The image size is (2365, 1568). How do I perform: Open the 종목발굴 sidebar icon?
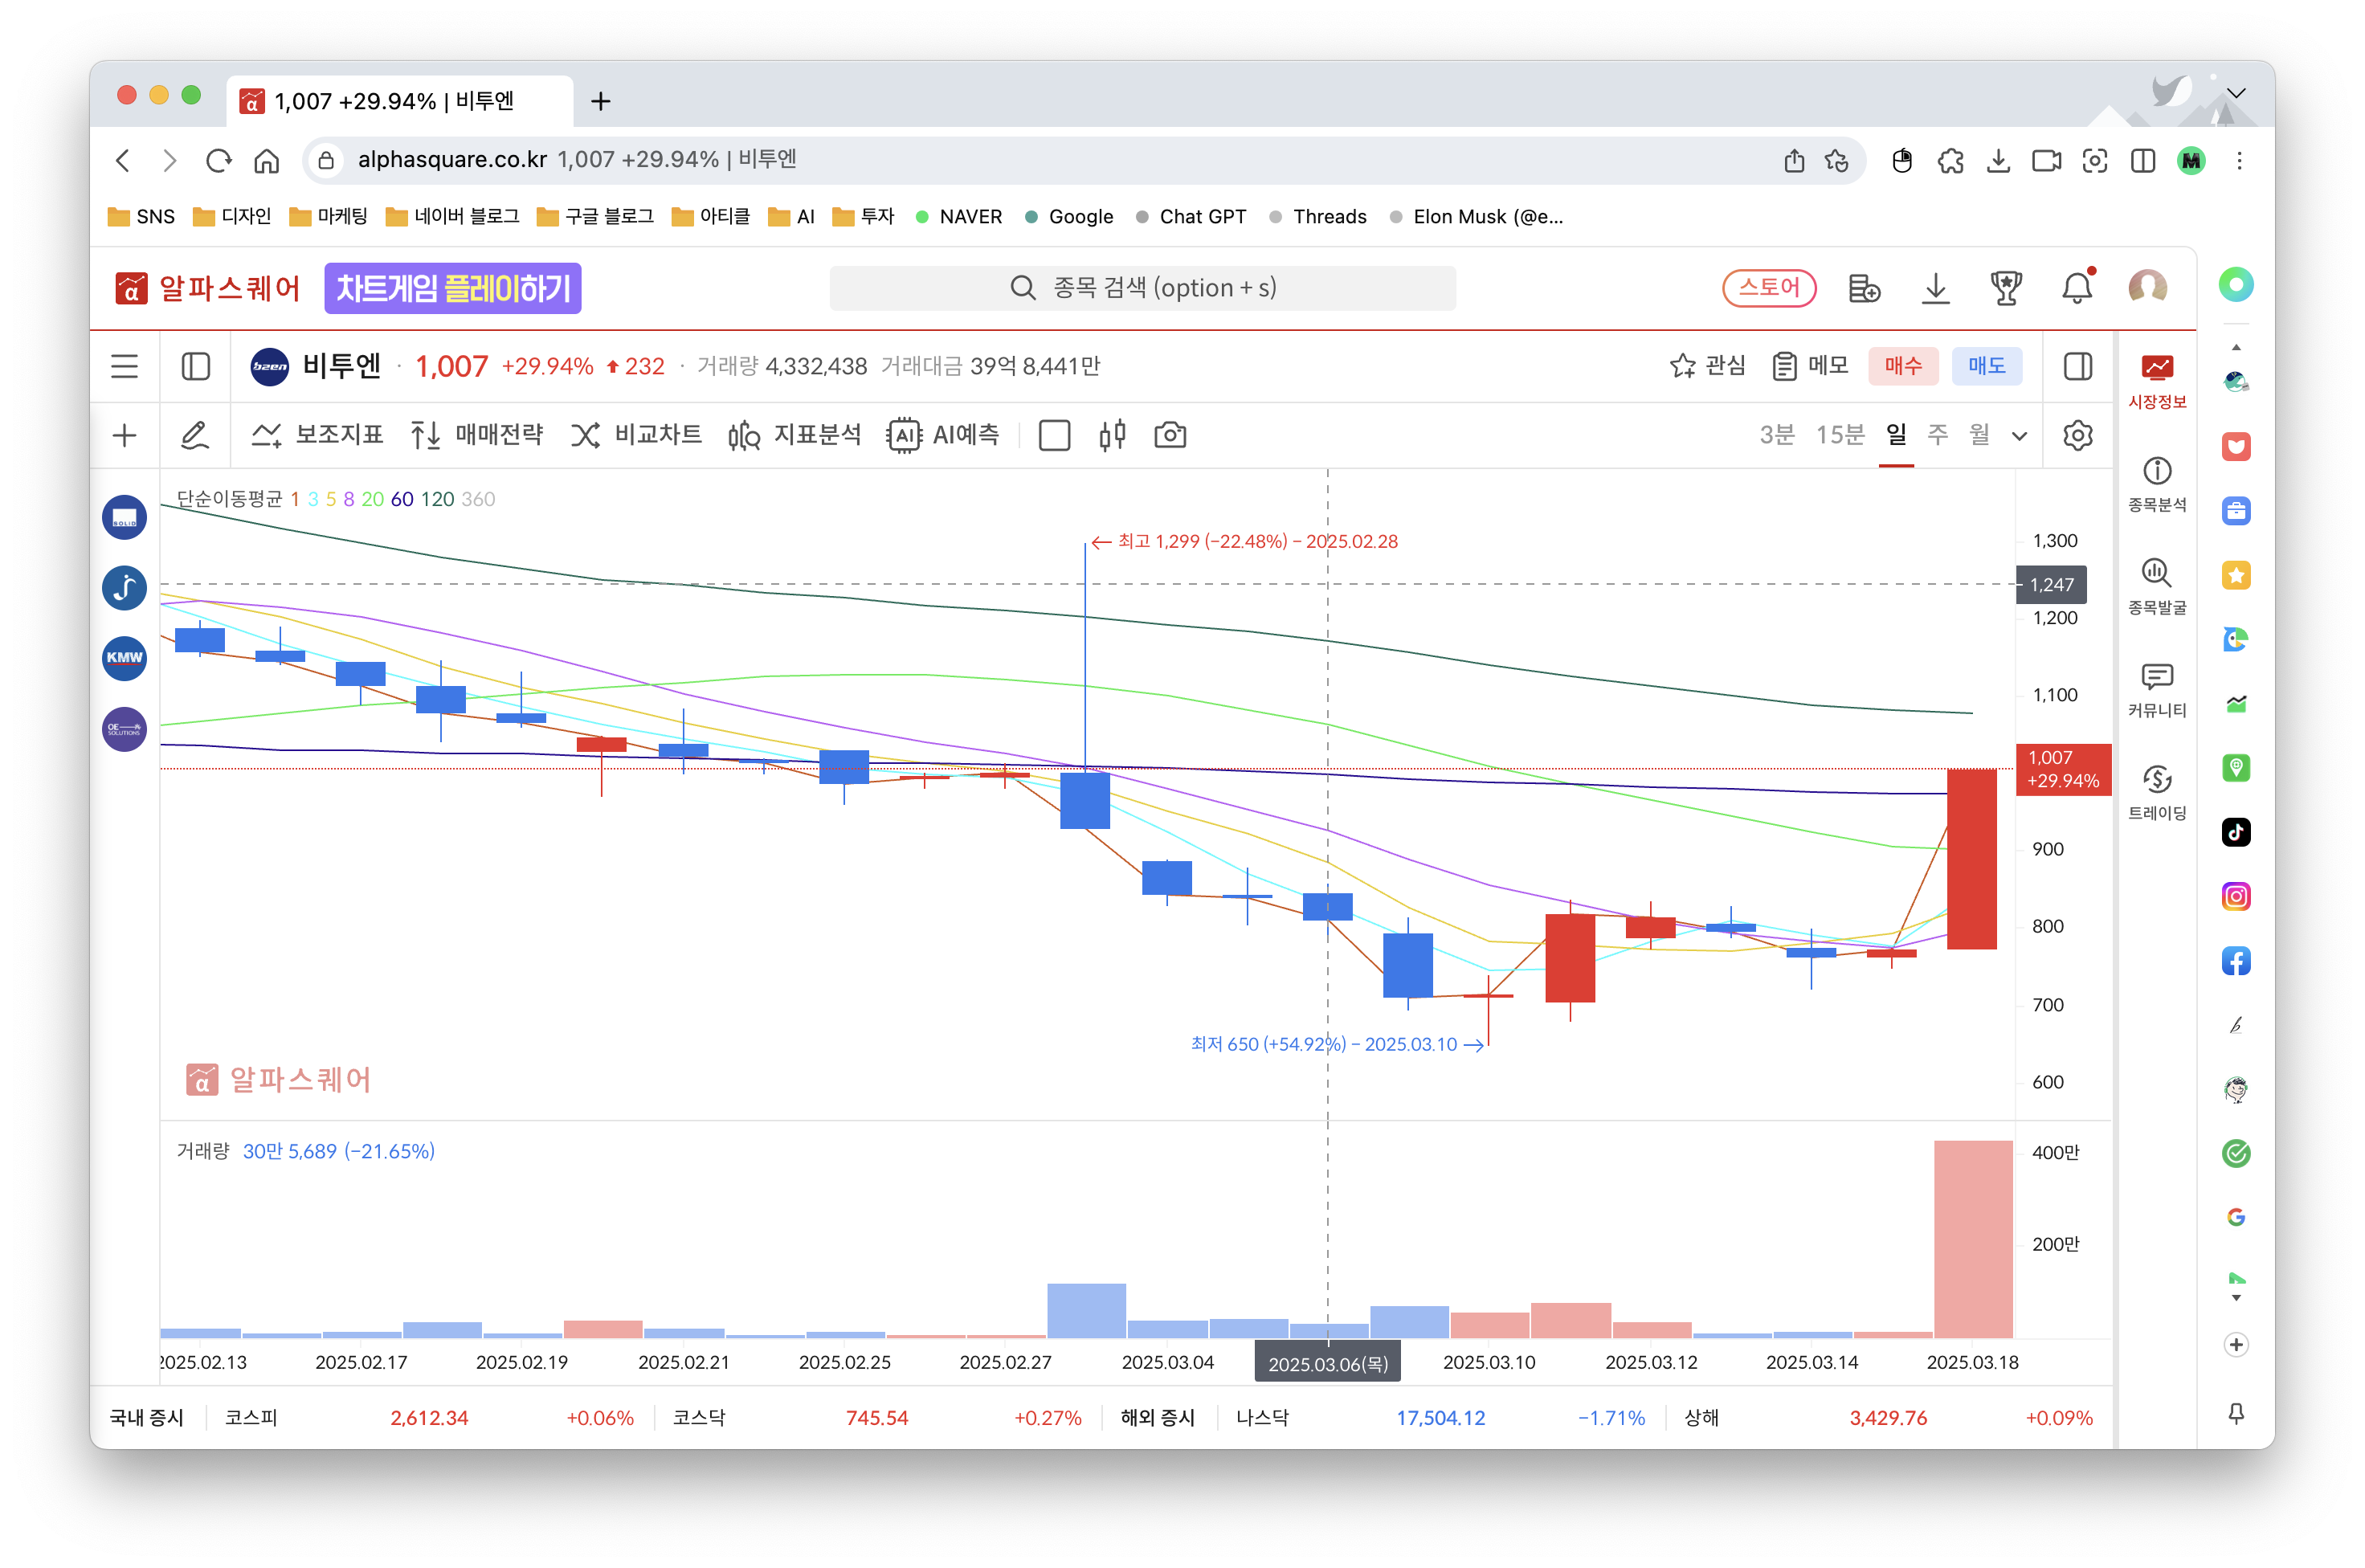[2156, 585]
